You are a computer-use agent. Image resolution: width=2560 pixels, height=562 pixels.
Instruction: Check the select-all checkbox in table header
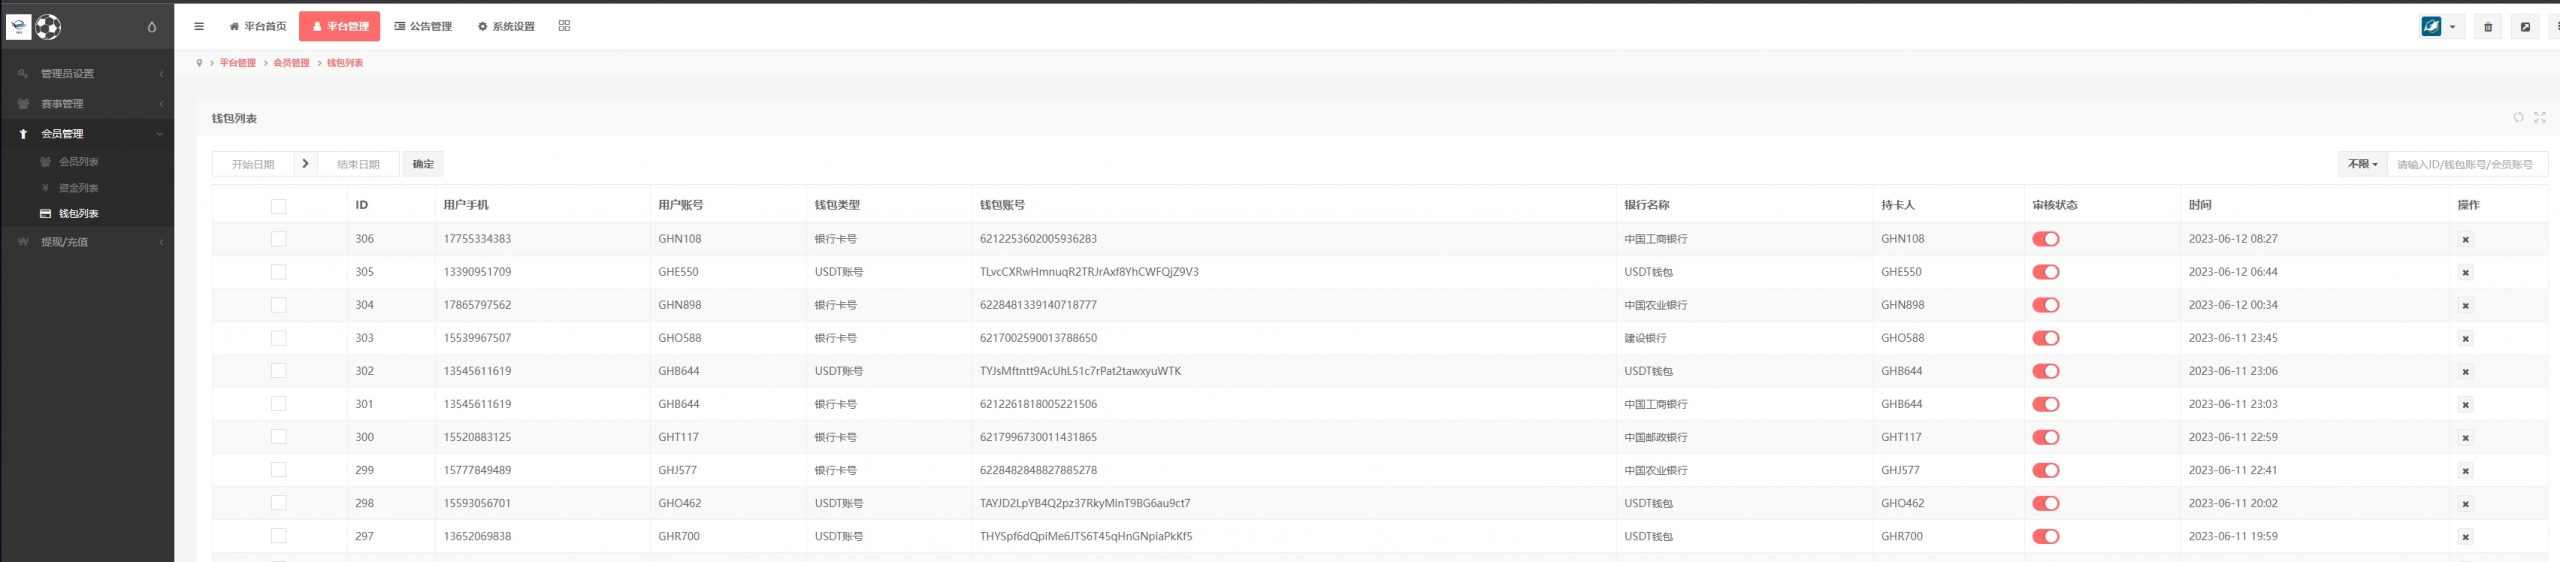pyautogui.click(x=278, y=206)
